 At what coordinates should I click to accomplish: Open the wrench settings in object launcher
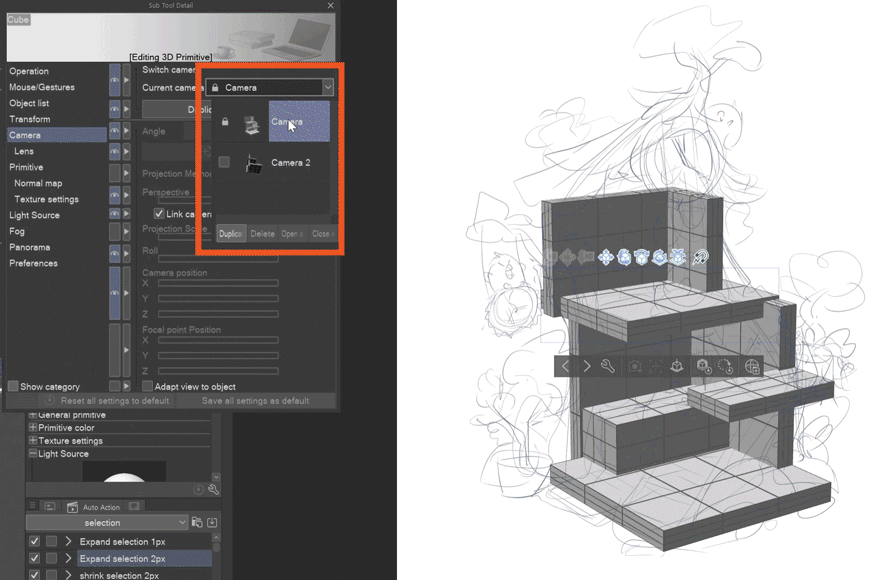point(608,366)
